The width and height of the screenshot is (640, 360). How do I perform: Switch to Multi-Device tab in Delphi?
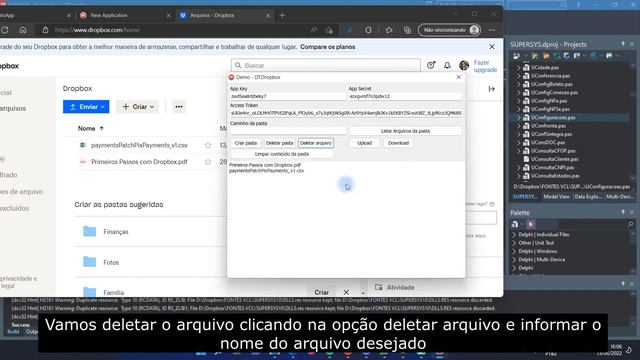[x=620, y=197]
